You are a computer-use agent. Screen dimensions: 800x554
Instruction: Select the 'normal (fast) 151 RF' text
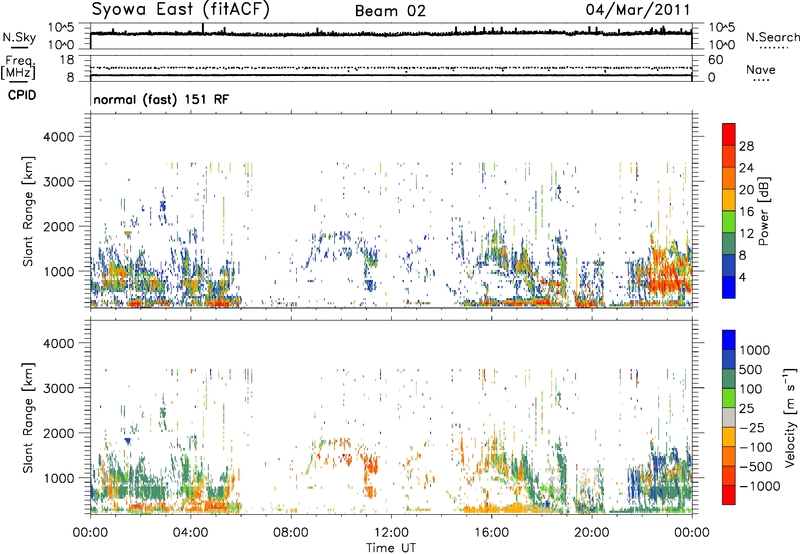[161, 99]
